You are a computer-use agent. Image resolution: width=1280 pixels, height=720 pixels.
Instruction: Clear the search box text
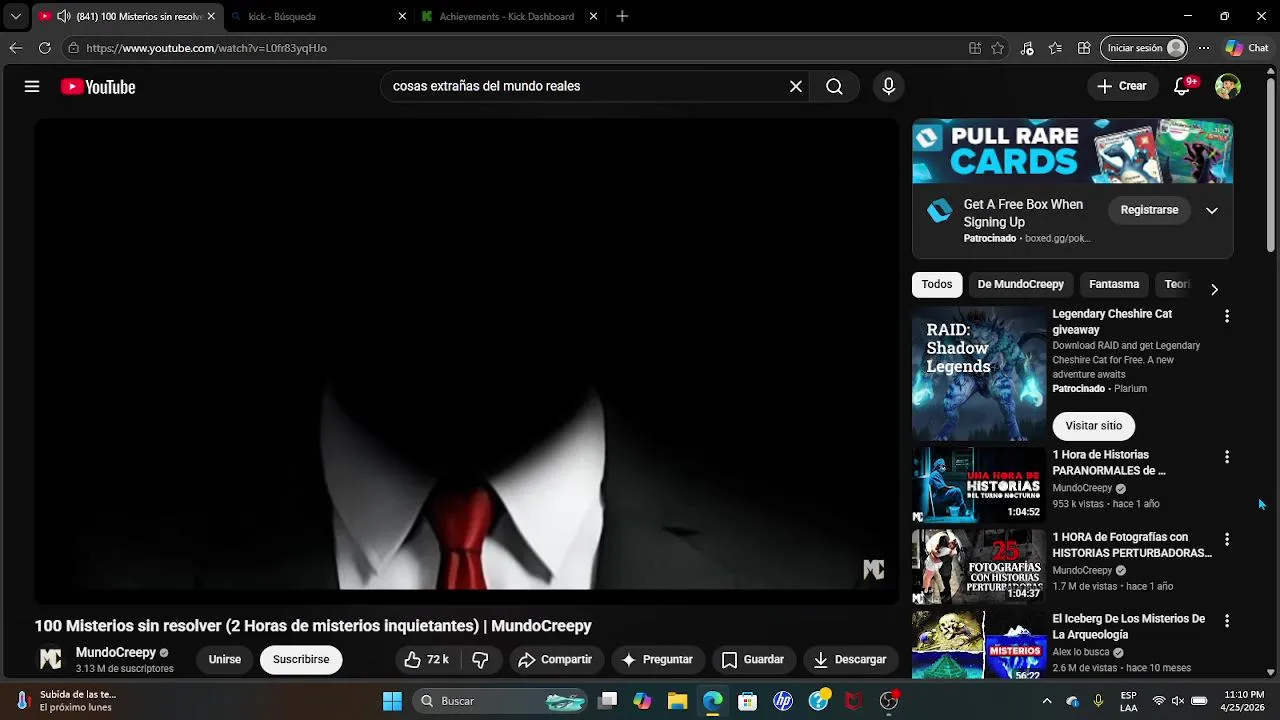click(x=796, y=87)
